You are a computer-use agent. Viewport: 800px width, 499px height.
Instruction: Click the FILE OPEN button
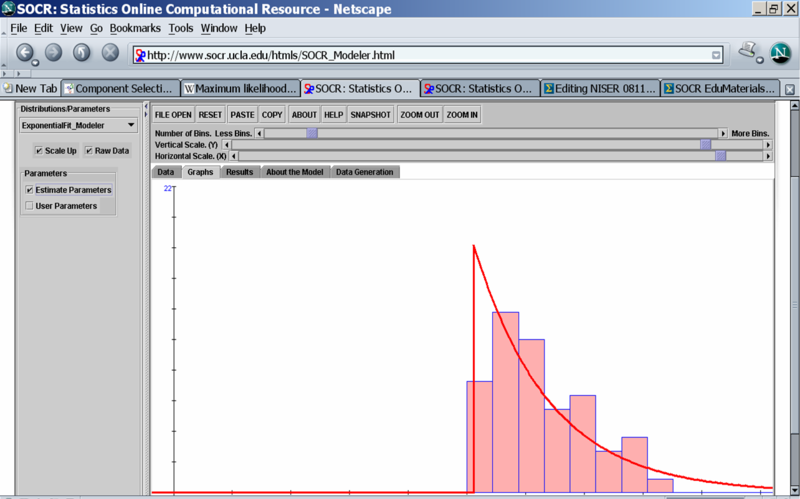[x=173, y=115]
